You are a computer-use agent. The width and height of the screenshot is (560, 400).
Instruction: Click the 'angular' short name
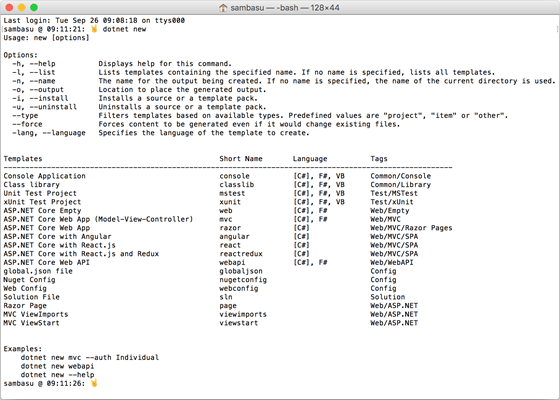click(x=235, y=236)
